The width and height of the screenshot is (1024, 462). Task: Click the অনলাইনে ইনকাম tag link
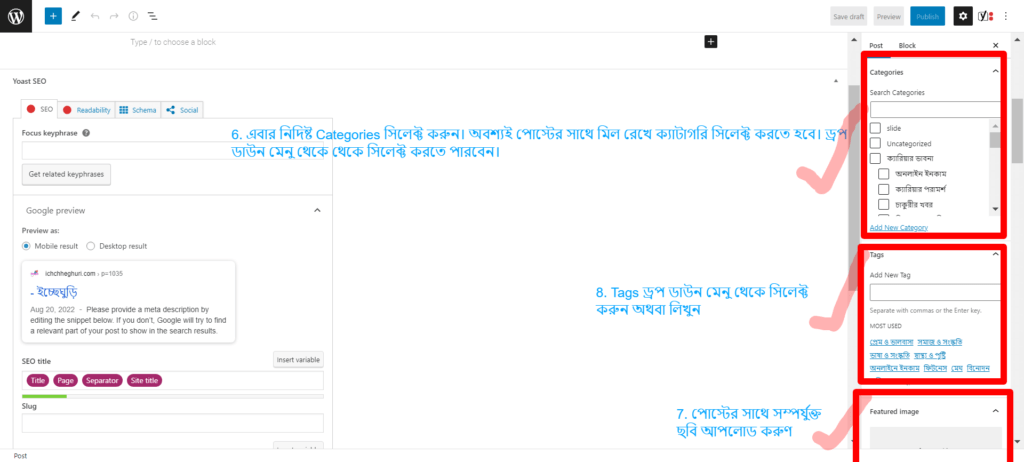click(894, 369)
